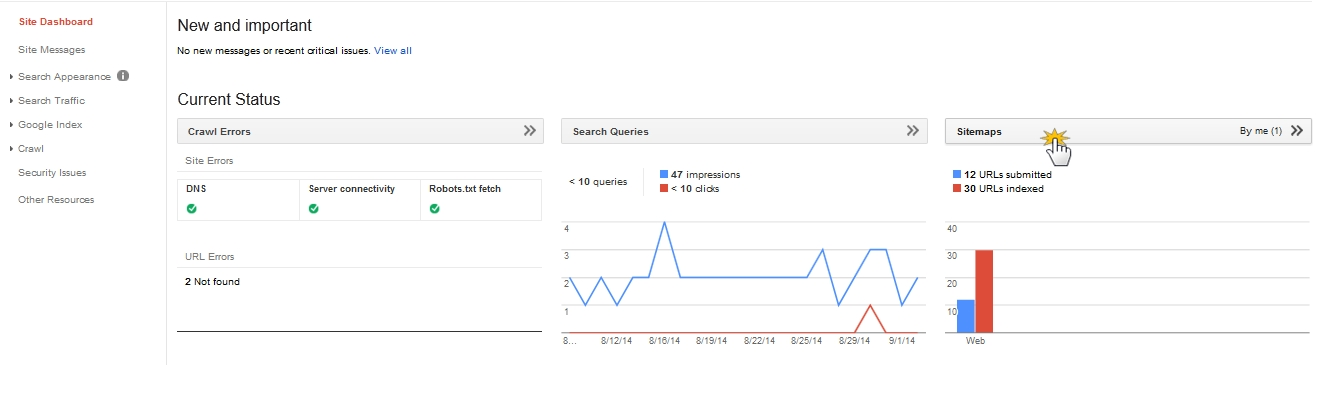
Task: Click the Server connectivity green check icon
Action: pos(314,209)
